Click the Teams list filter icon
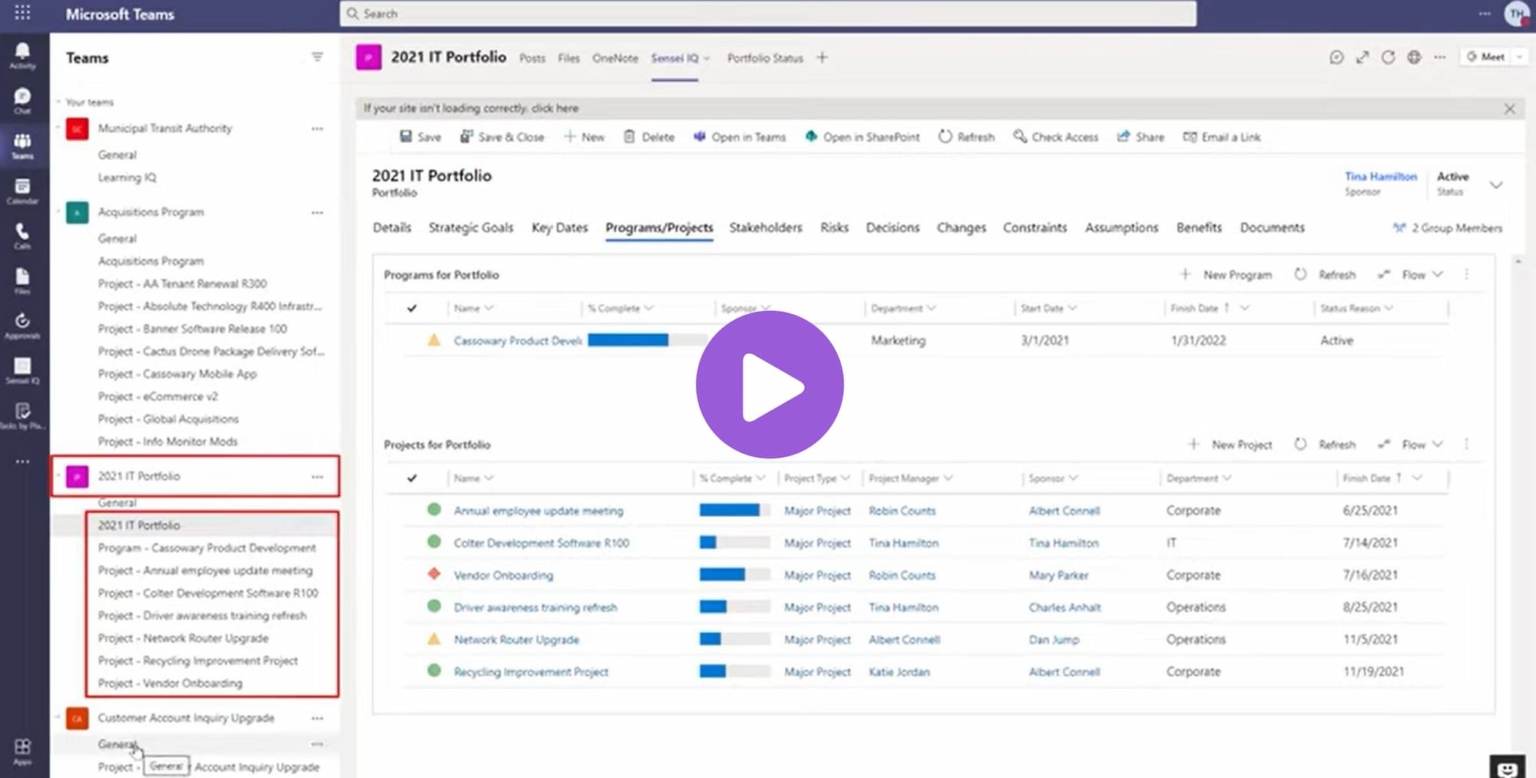Screen dimensions: 1536x778 click(317, 57)
